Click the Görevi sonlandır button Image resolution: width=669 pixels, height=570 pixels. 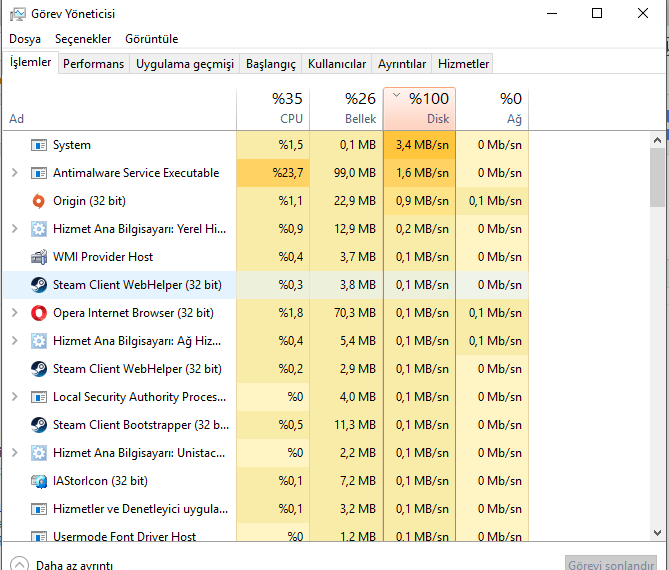click(x=611, y=564)
